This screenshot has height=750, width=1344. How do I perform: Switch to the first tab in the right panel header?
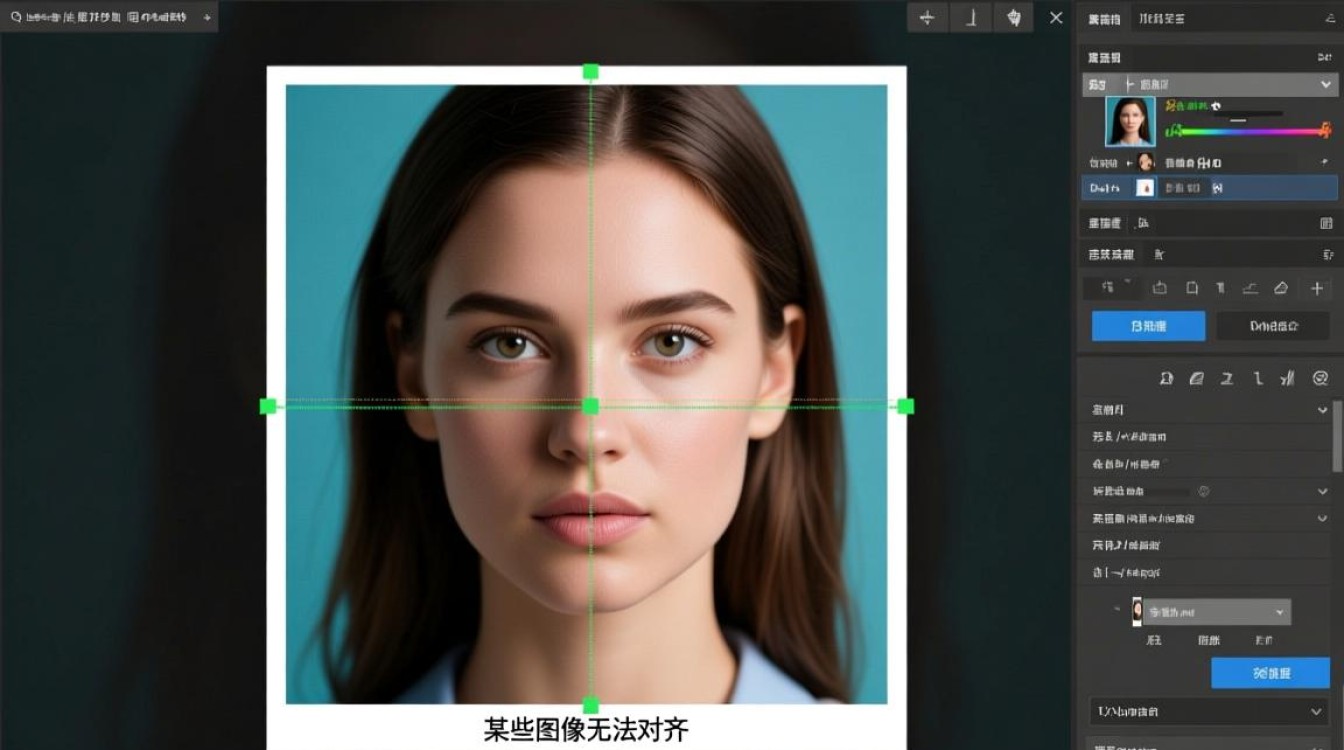pyautogui.click(x=1103, y=18)
